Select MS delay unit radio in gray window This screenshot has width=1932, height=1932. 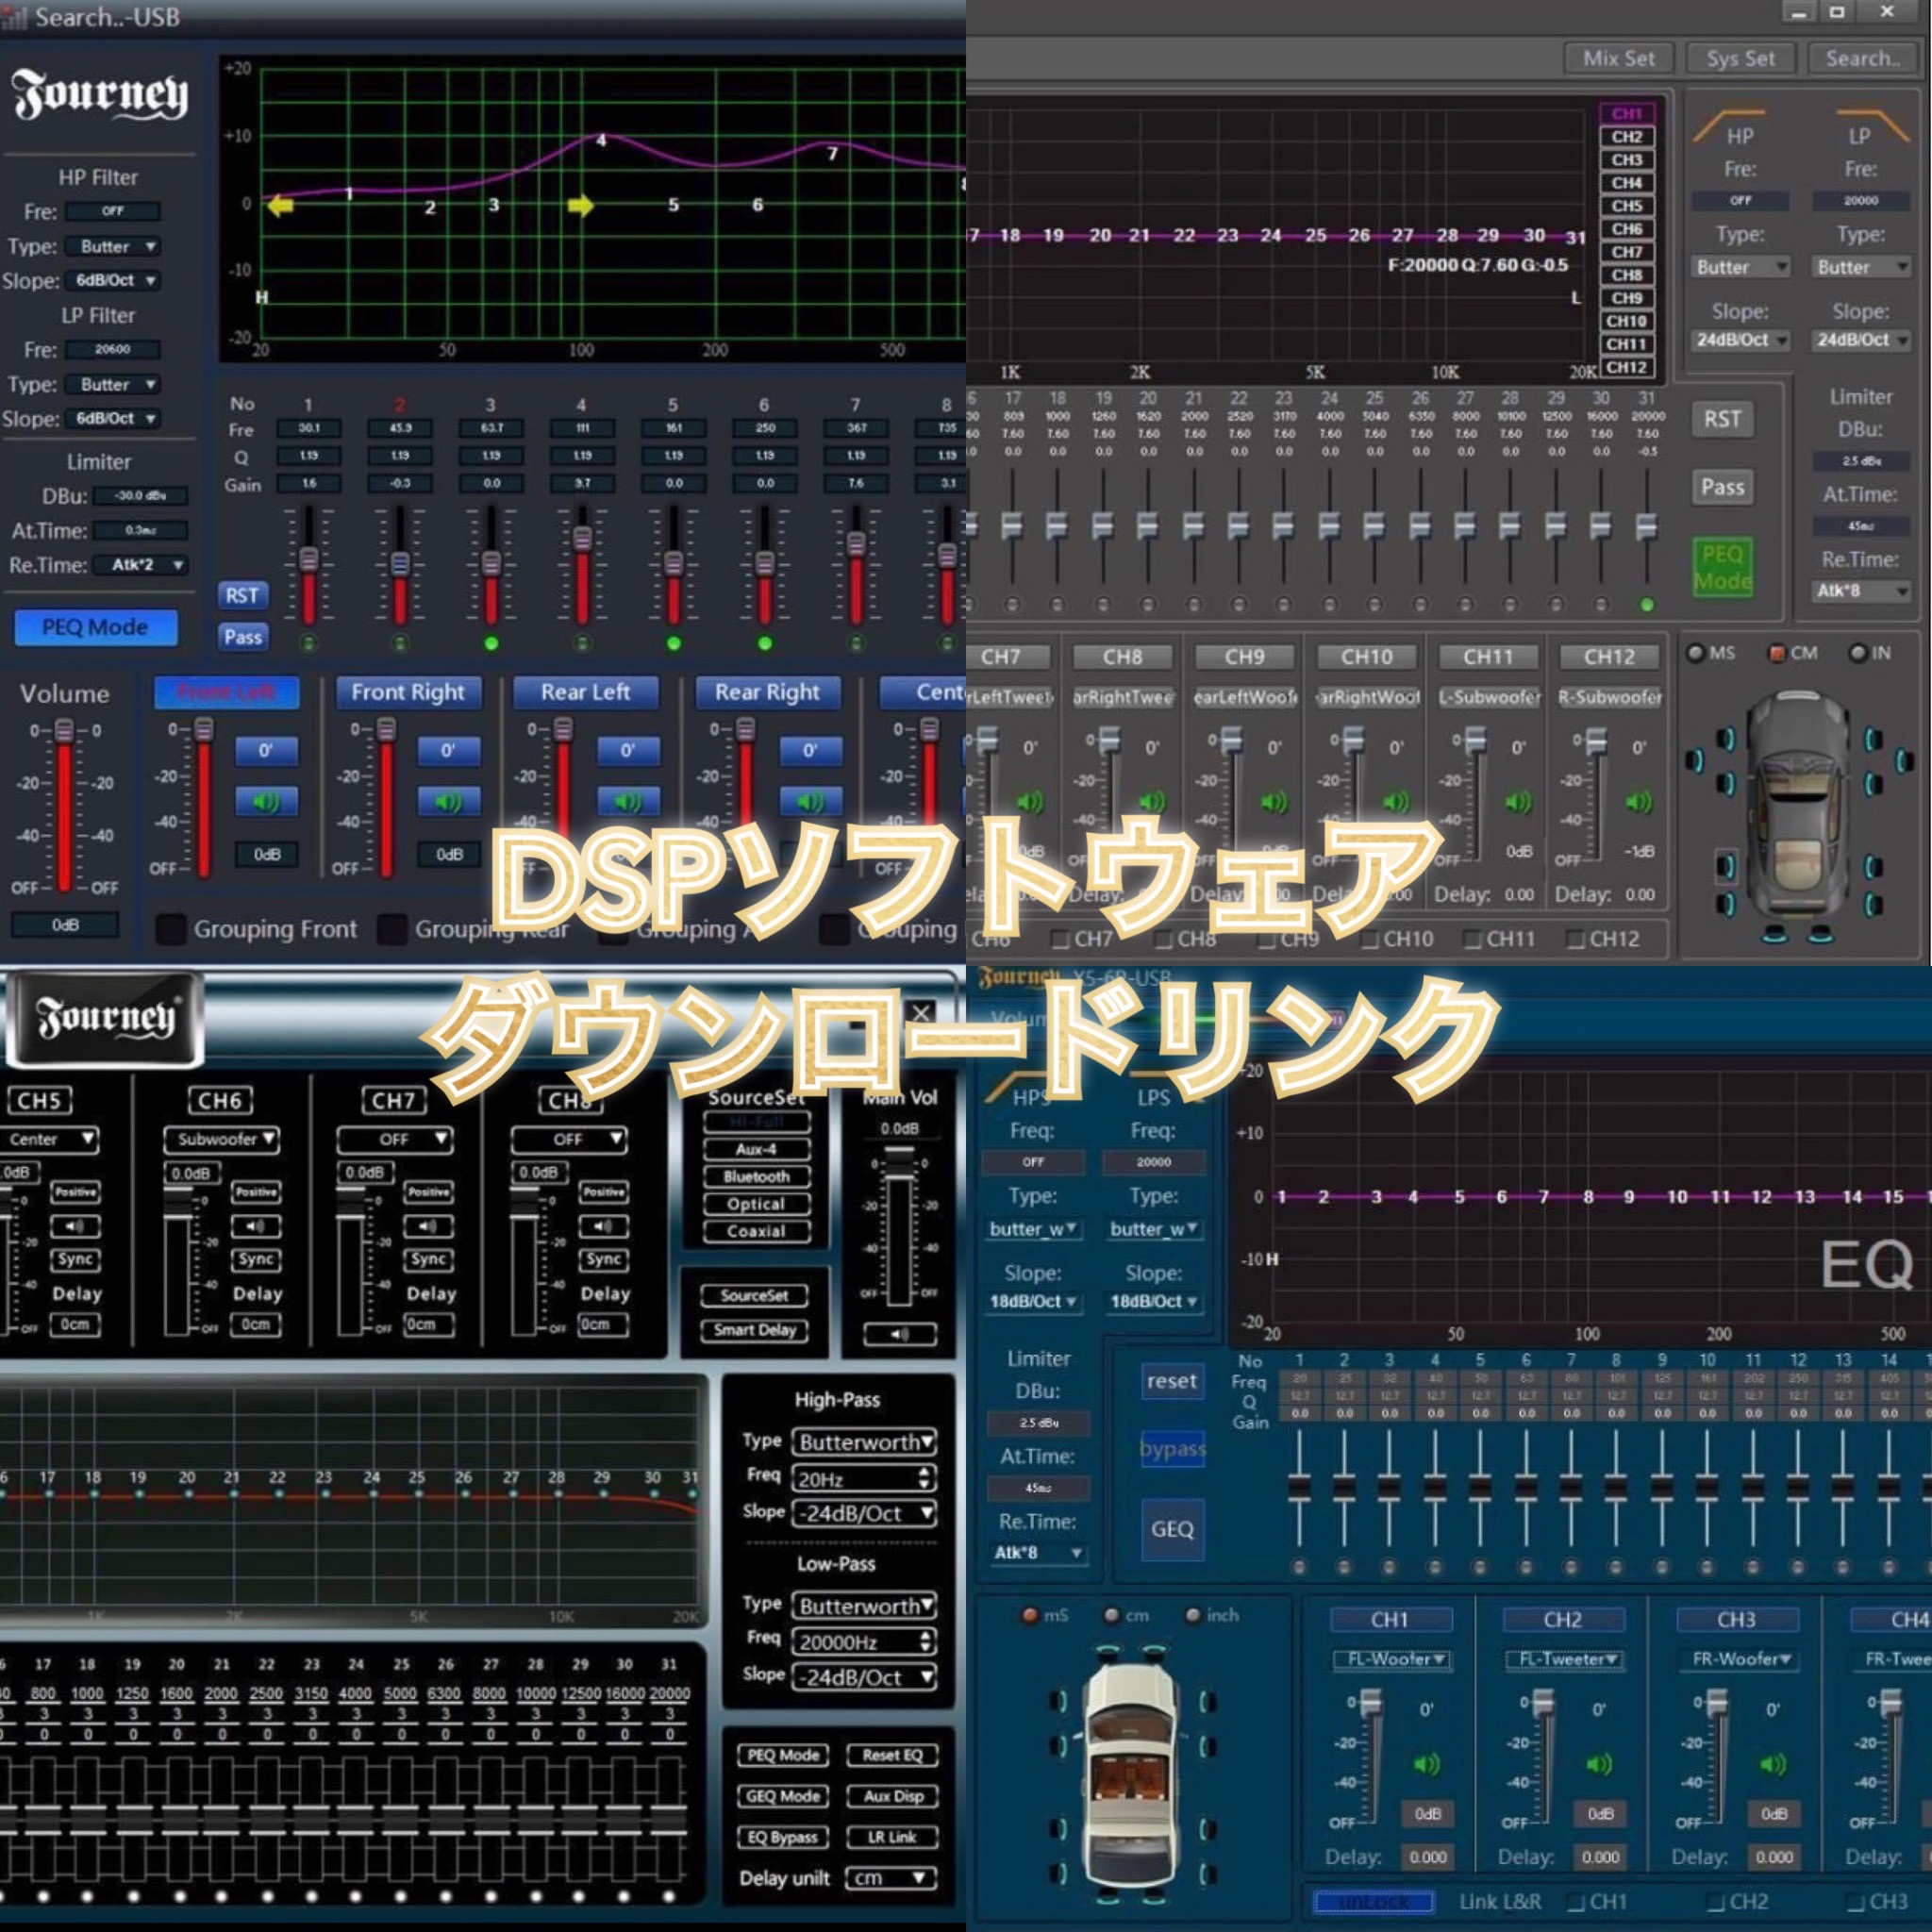point(1695,653)
